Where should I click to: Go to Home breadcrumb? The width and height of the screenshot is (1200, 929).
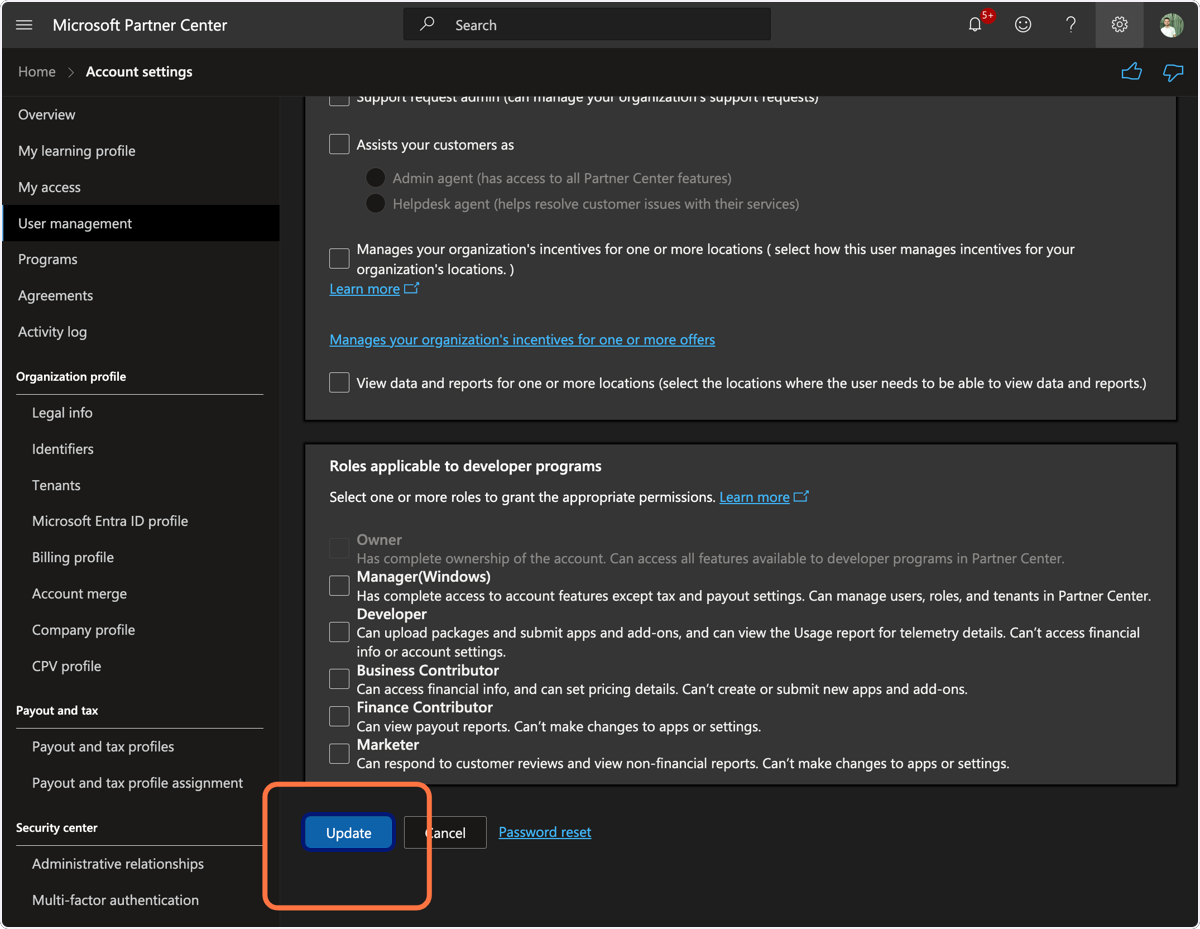pos(37,72)
